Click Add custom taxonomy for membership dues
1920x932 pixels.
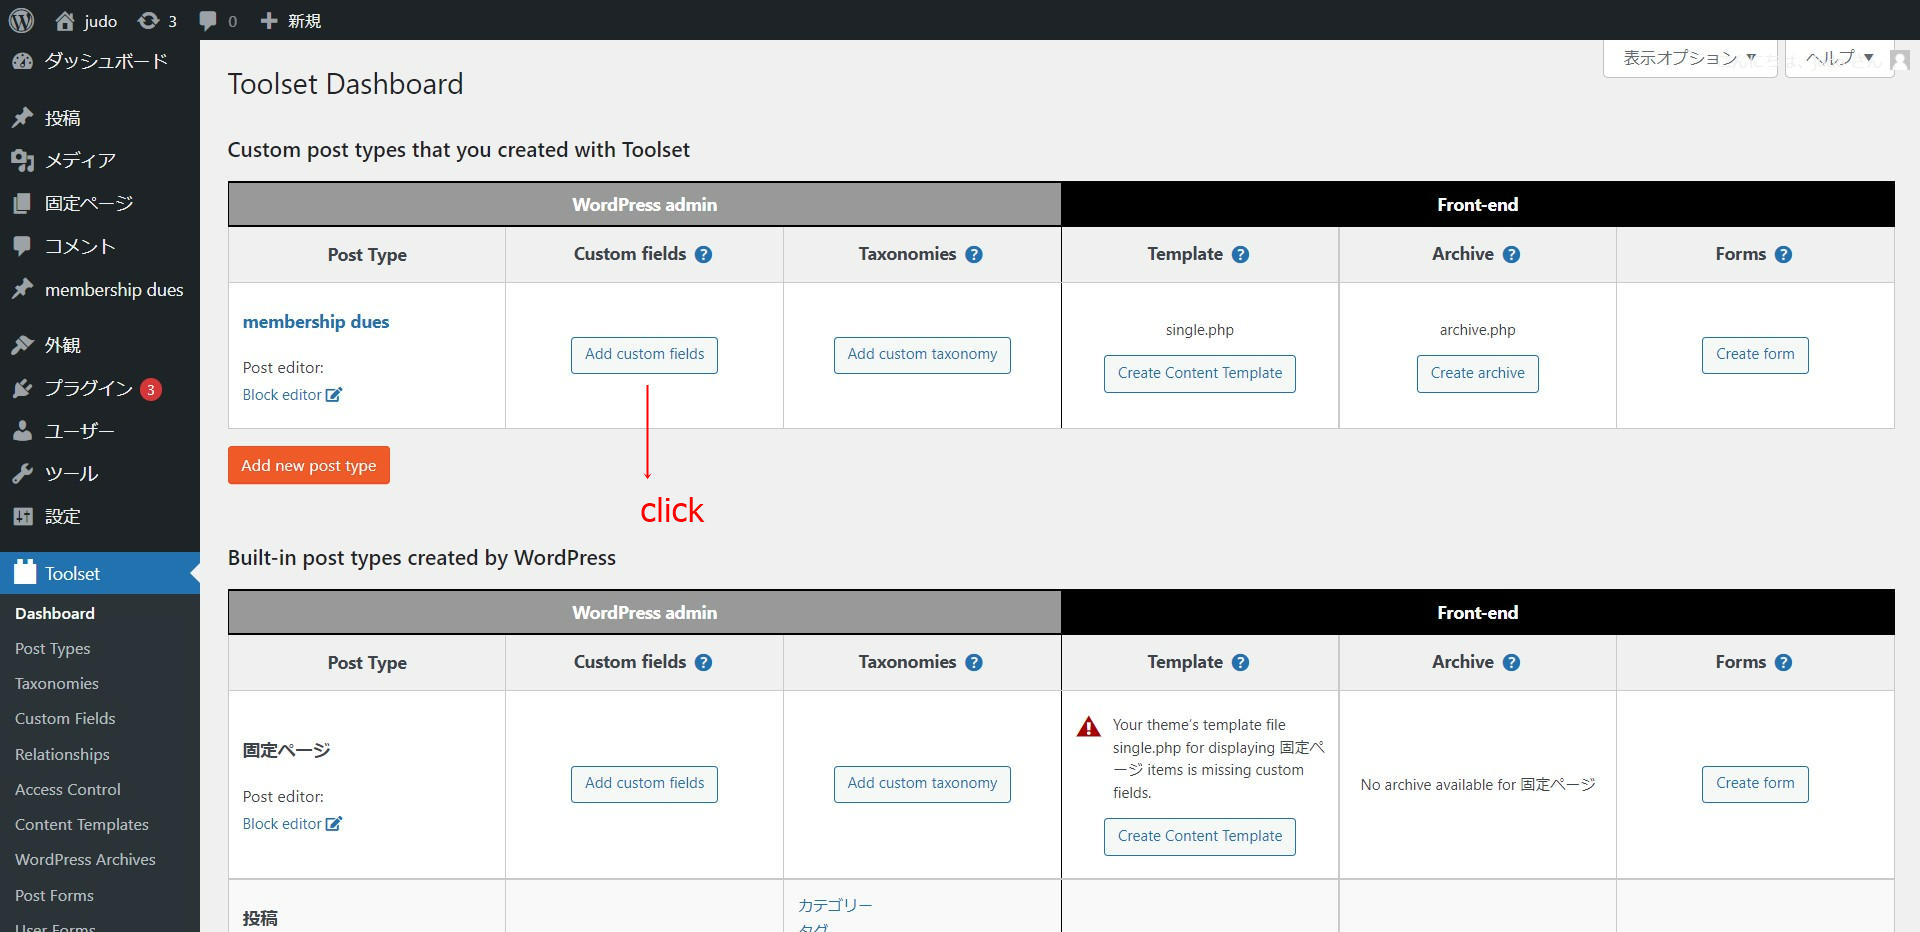click(922, 355)
